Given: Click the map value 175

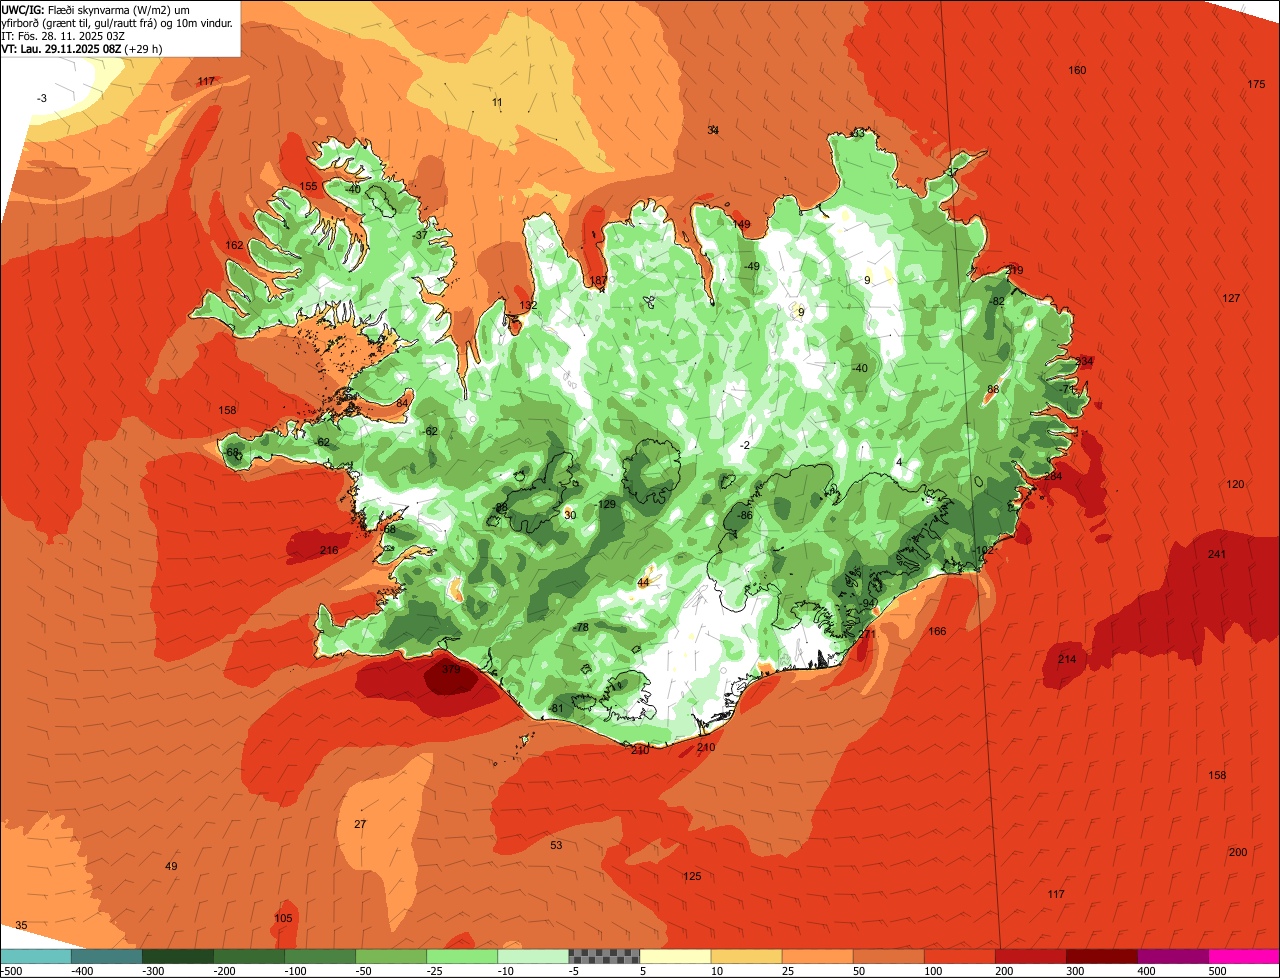Looking at the screenshot, I should click(x=1256, y=84).
